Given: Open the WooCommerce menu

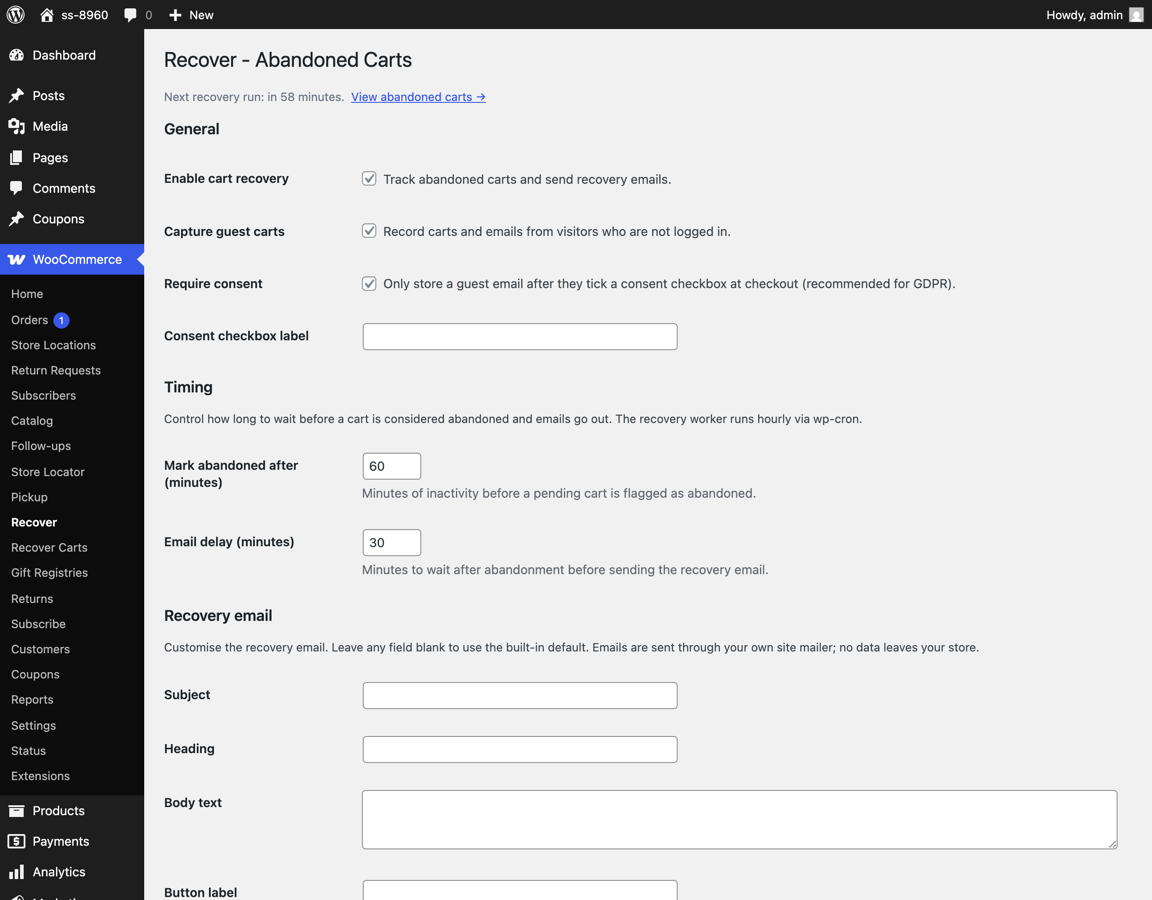Looking at the screenshot, I should 72,259.
